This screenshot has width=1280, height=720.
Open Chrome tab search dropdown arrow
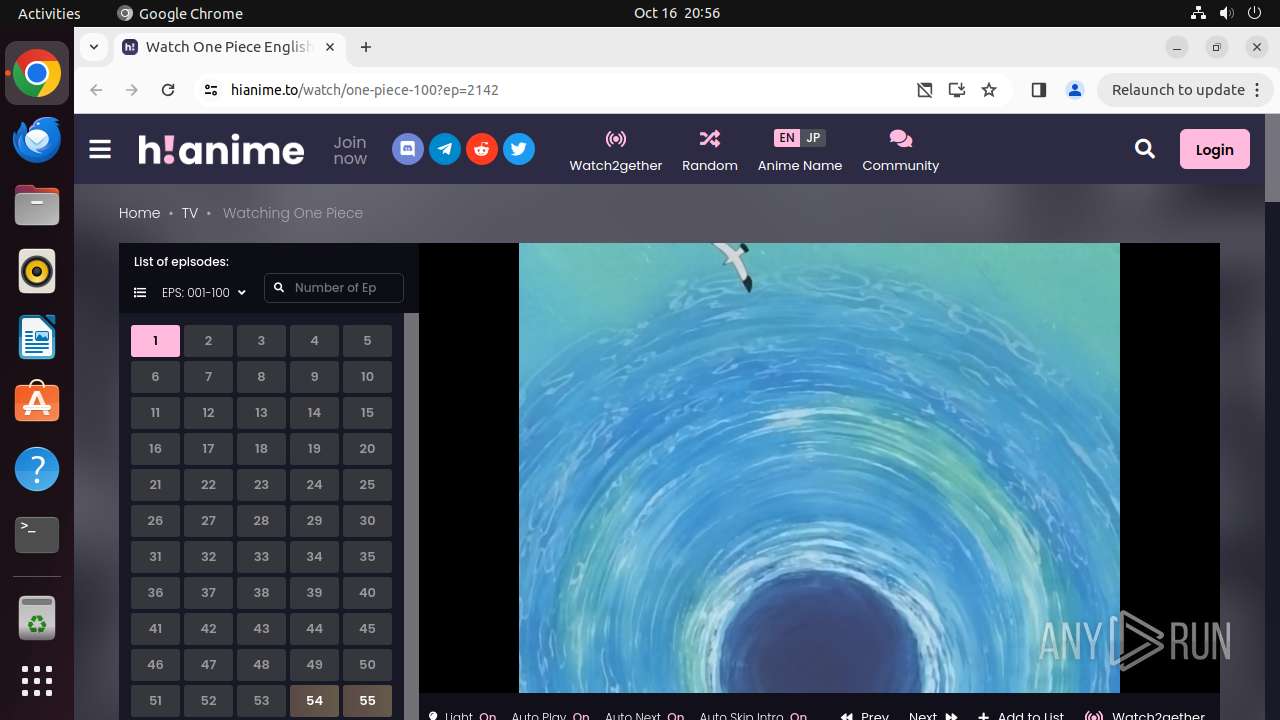tap(93, 47)
